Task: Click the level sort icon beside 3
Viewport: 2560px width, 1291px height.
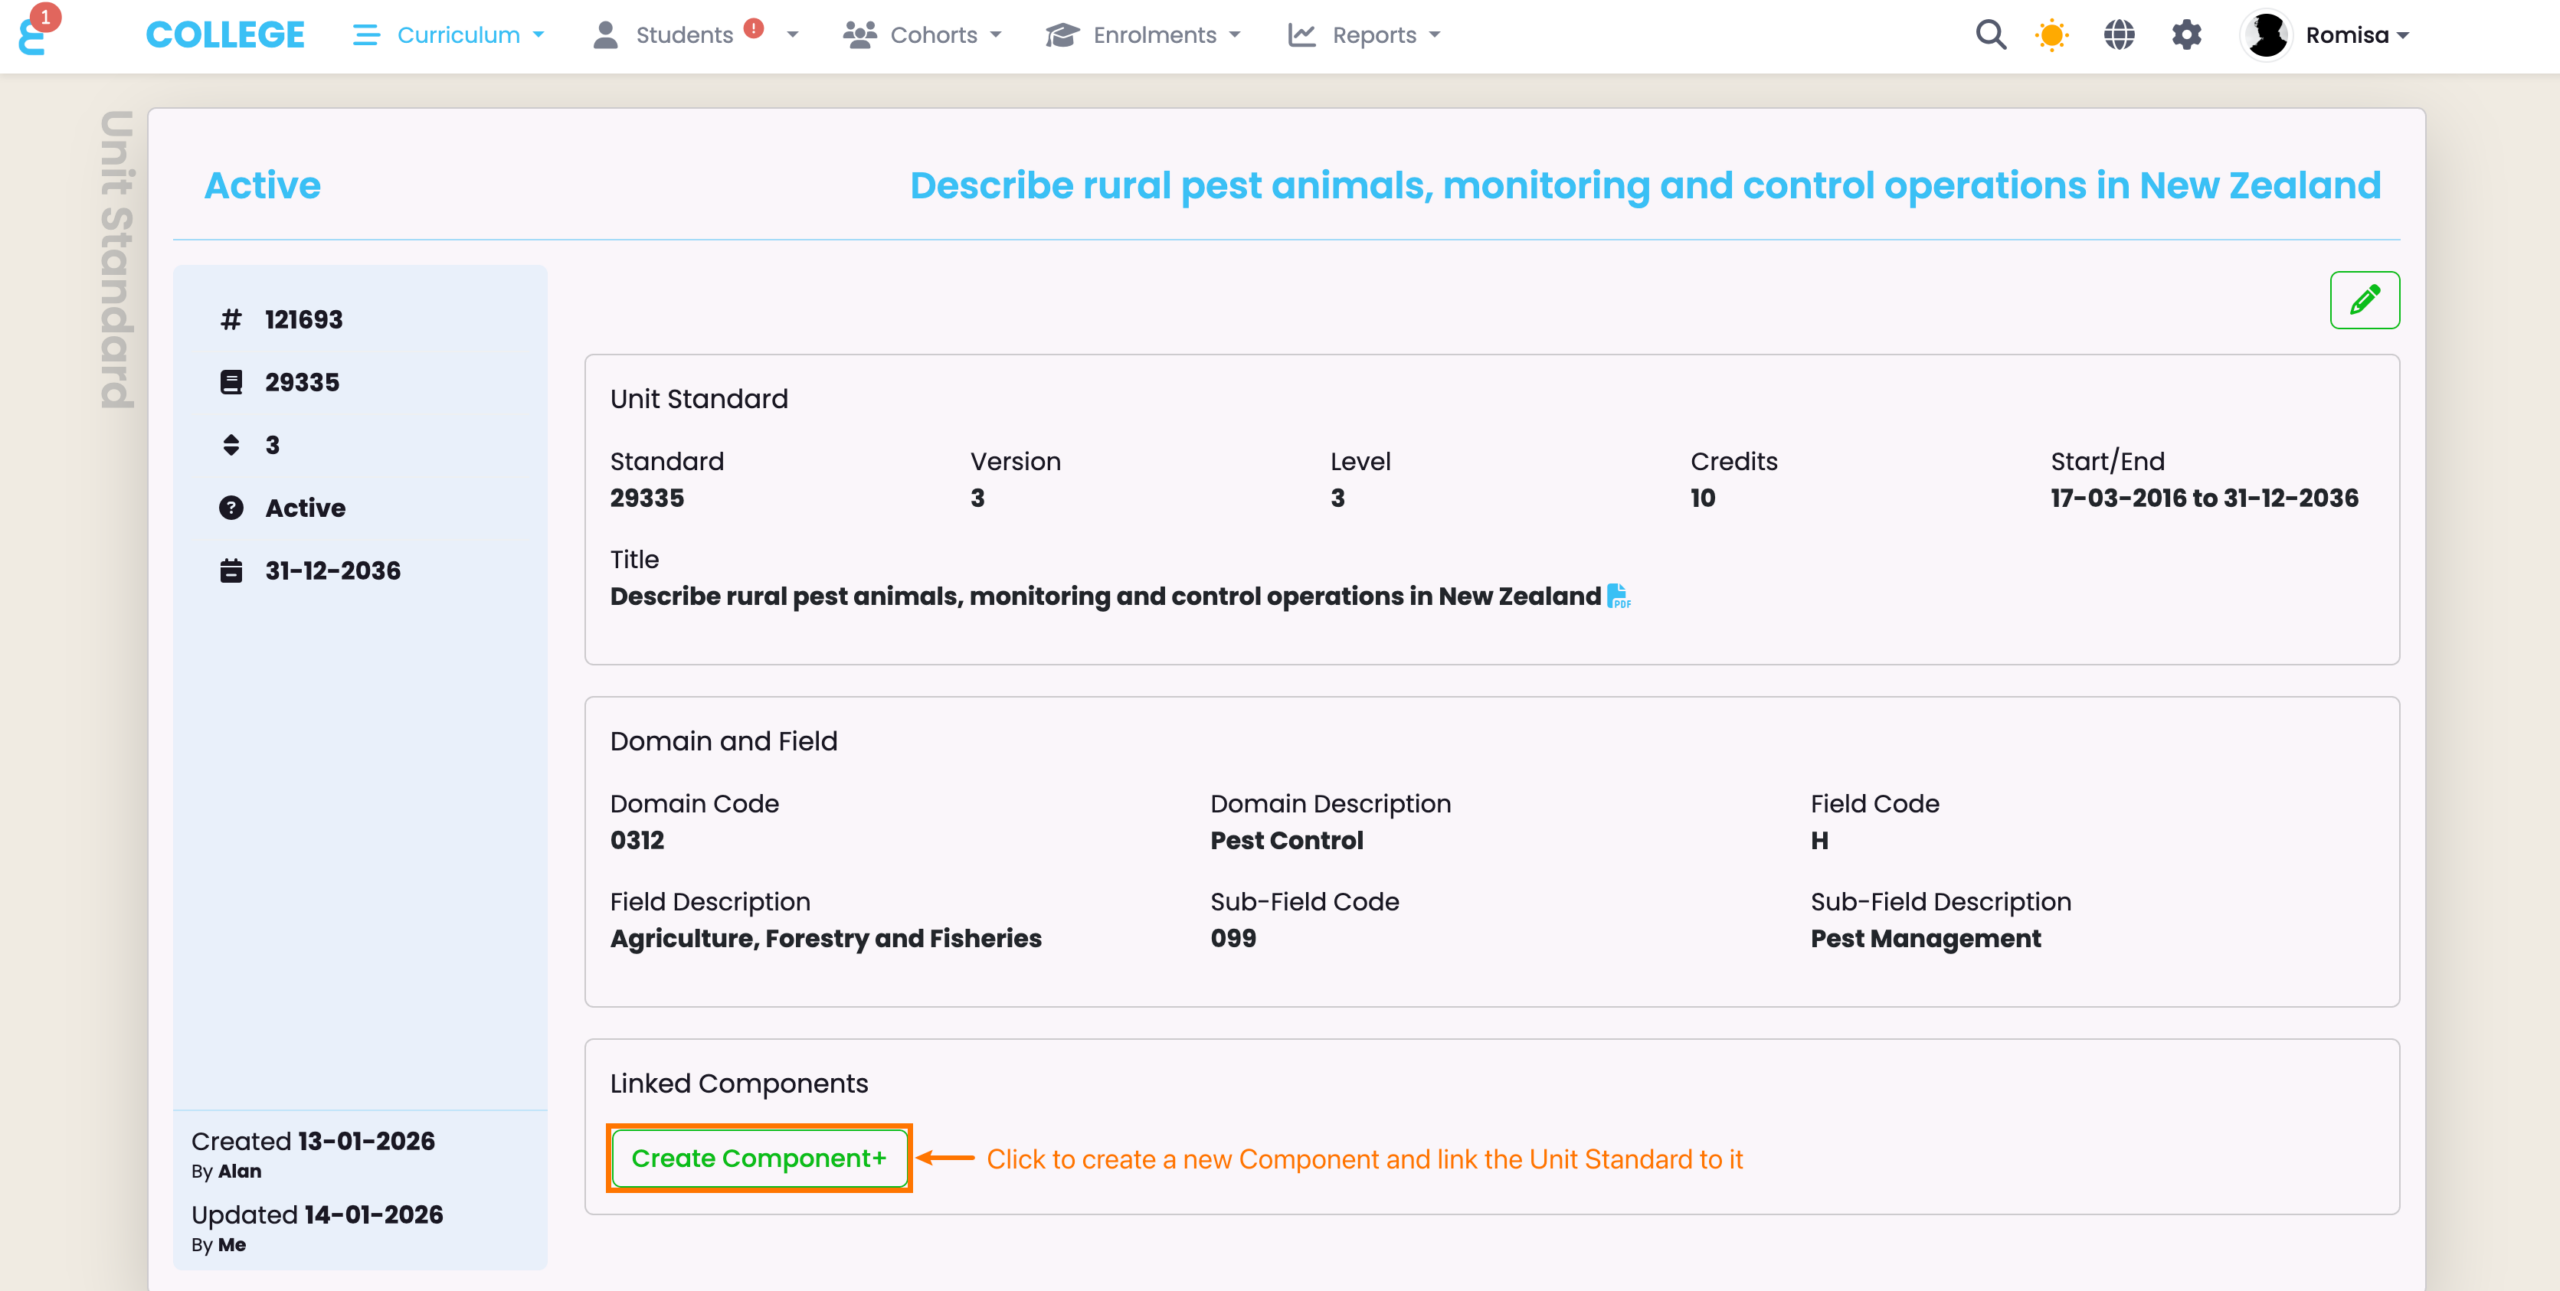Action: pos(231,445)
